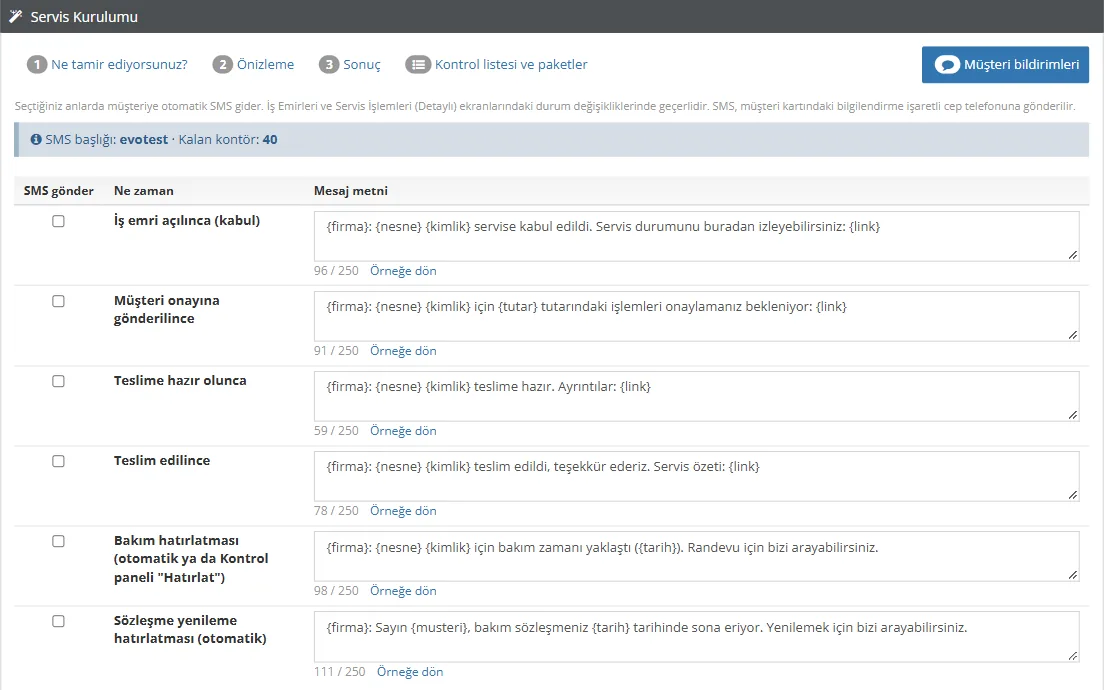Screen dimensions: 1104x690
Task: Click the 96 / 250 character counter
Action: pos(336,271)
